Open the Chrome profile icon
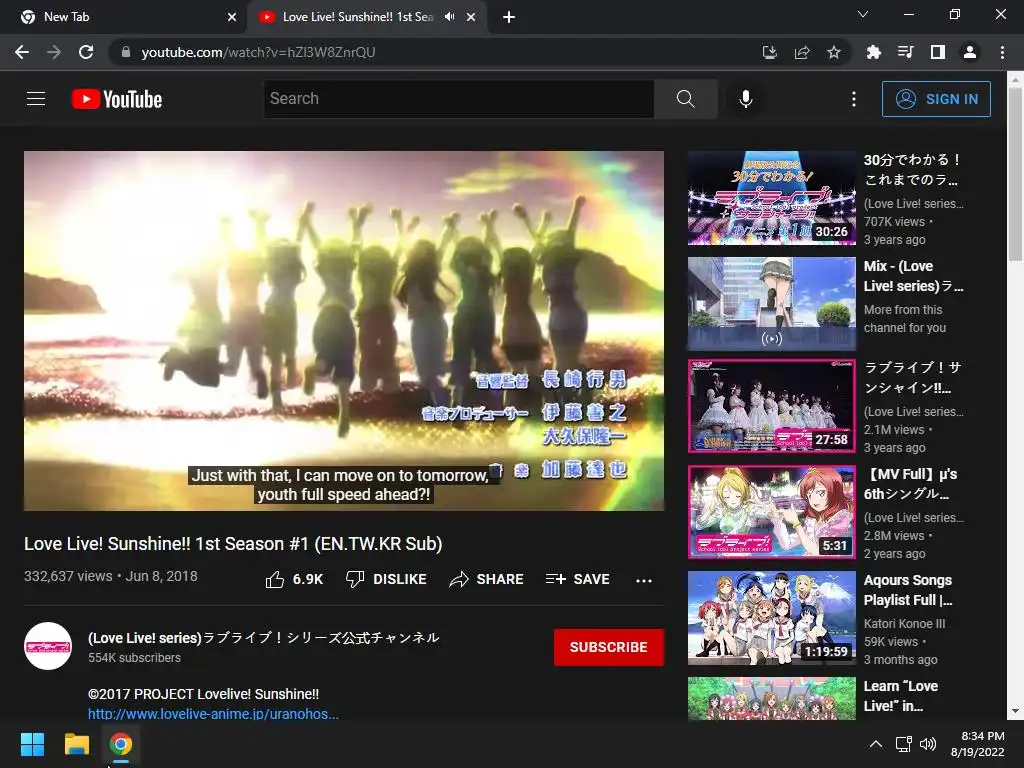 [x=970, y=52]
